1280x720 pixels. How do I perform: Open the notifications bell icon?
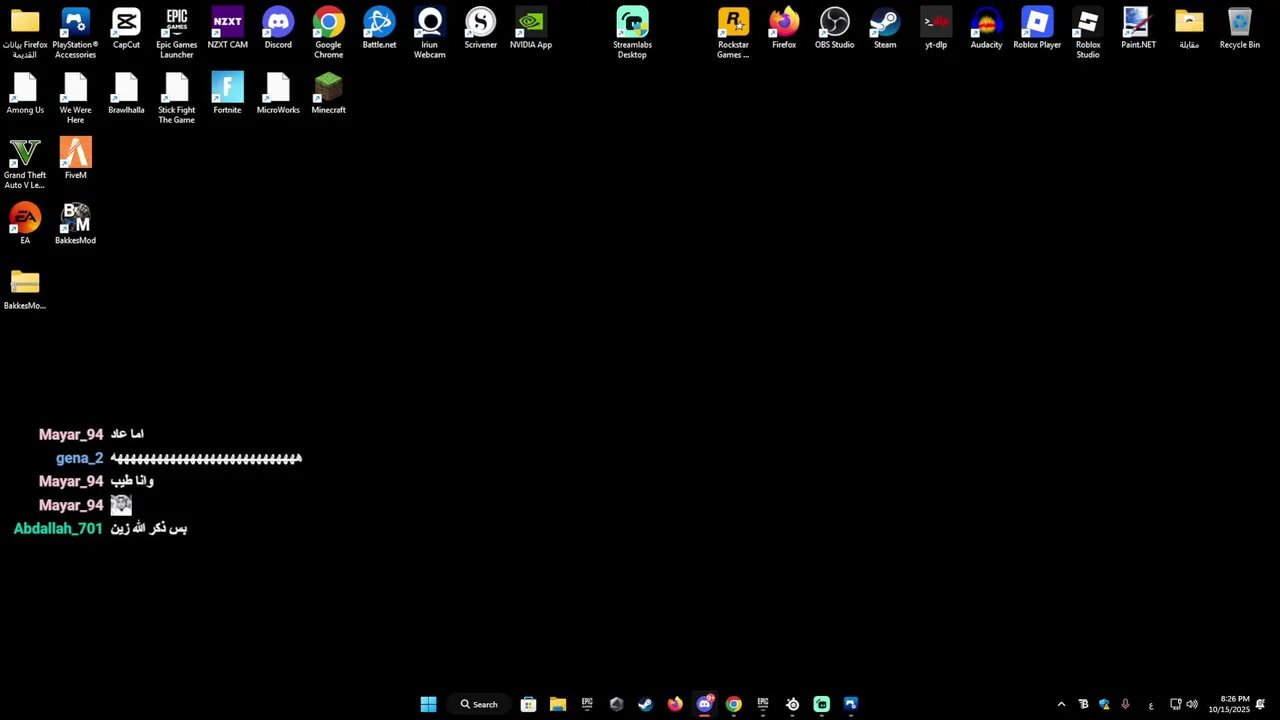(1261, 704)
